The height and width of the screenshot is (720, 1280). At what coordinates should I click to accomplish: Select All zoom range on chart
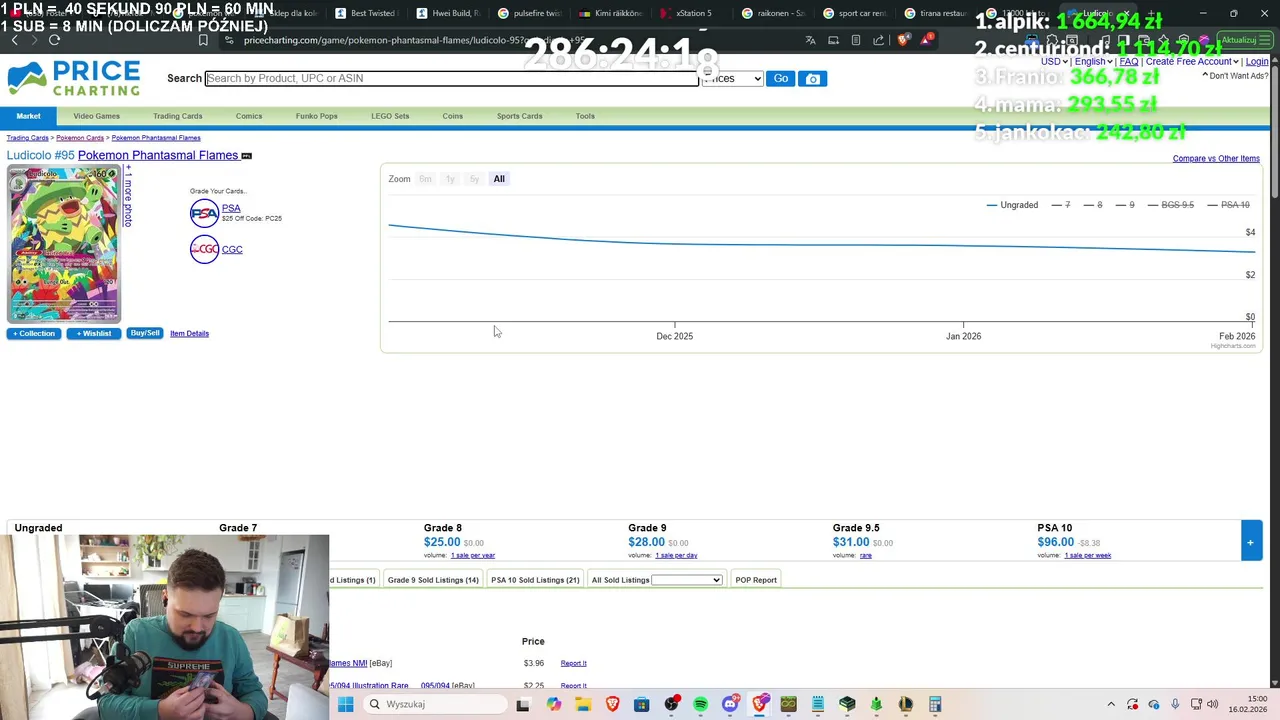pos(499,179)
